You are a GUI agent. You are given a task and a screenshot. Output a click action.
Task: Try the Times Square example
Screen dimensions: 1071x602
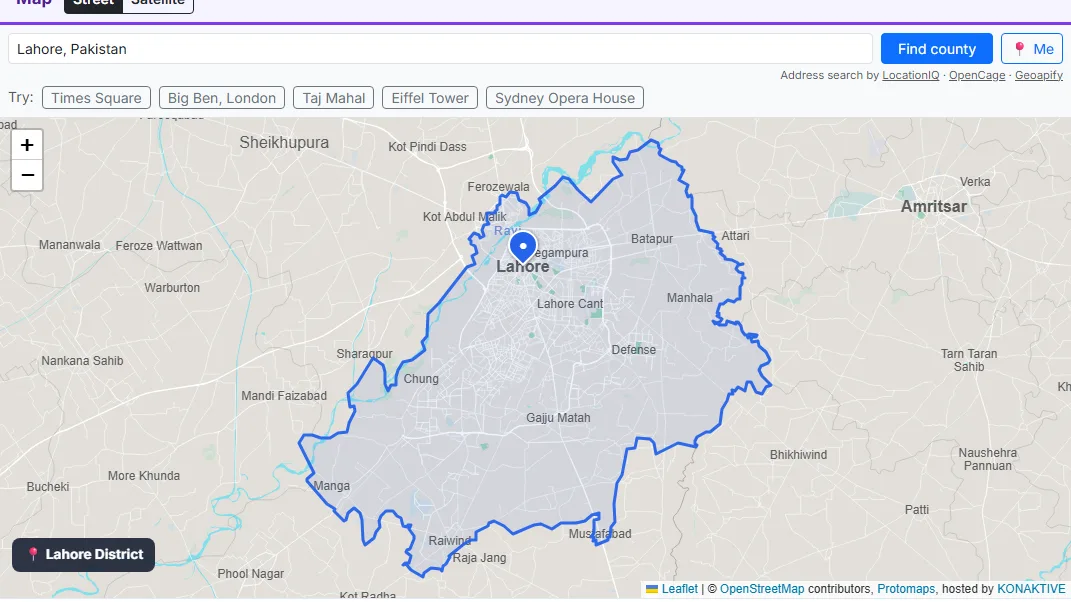tap(96, 98)
